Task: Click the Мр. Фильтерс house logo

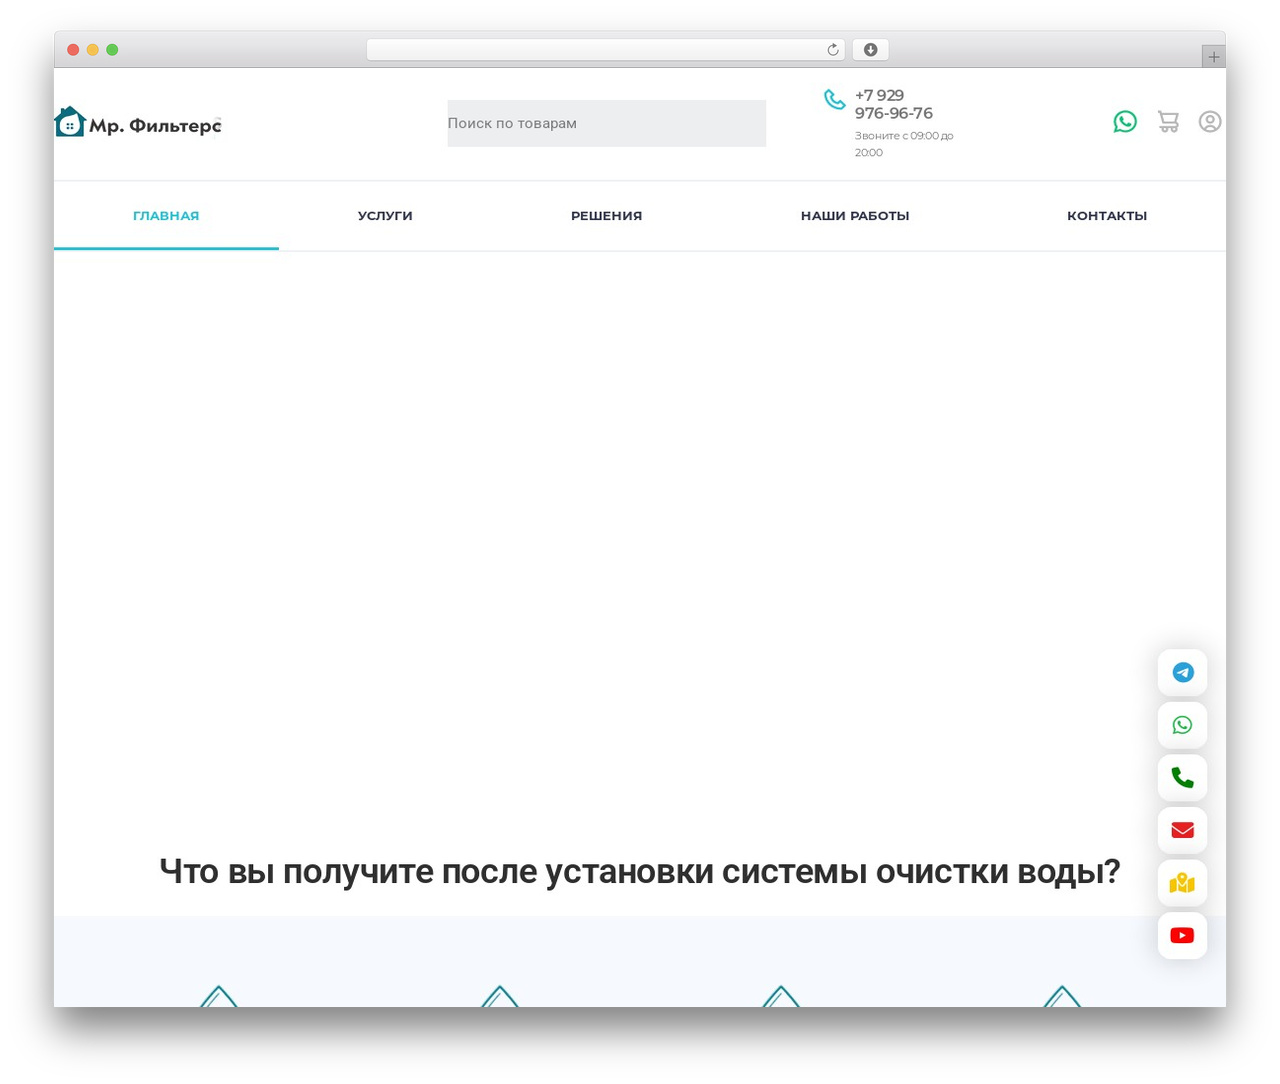Action: tap(70, 122)
